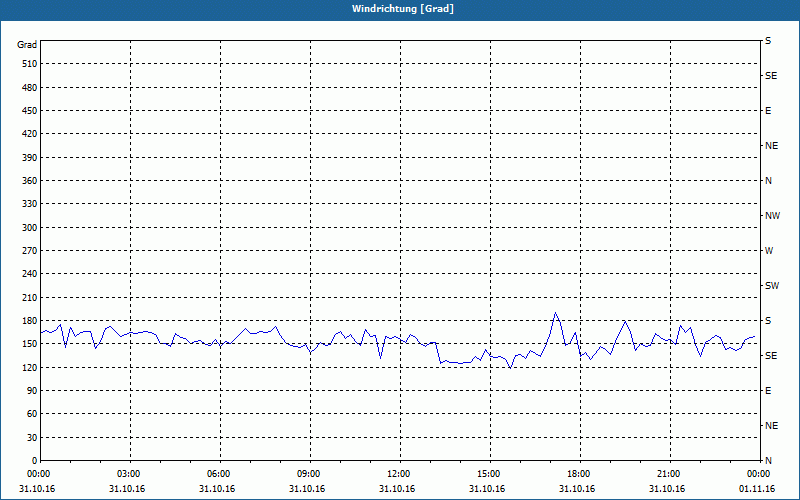Select the 390 y-axis value

pyautogui.click(x=30, y=158)
